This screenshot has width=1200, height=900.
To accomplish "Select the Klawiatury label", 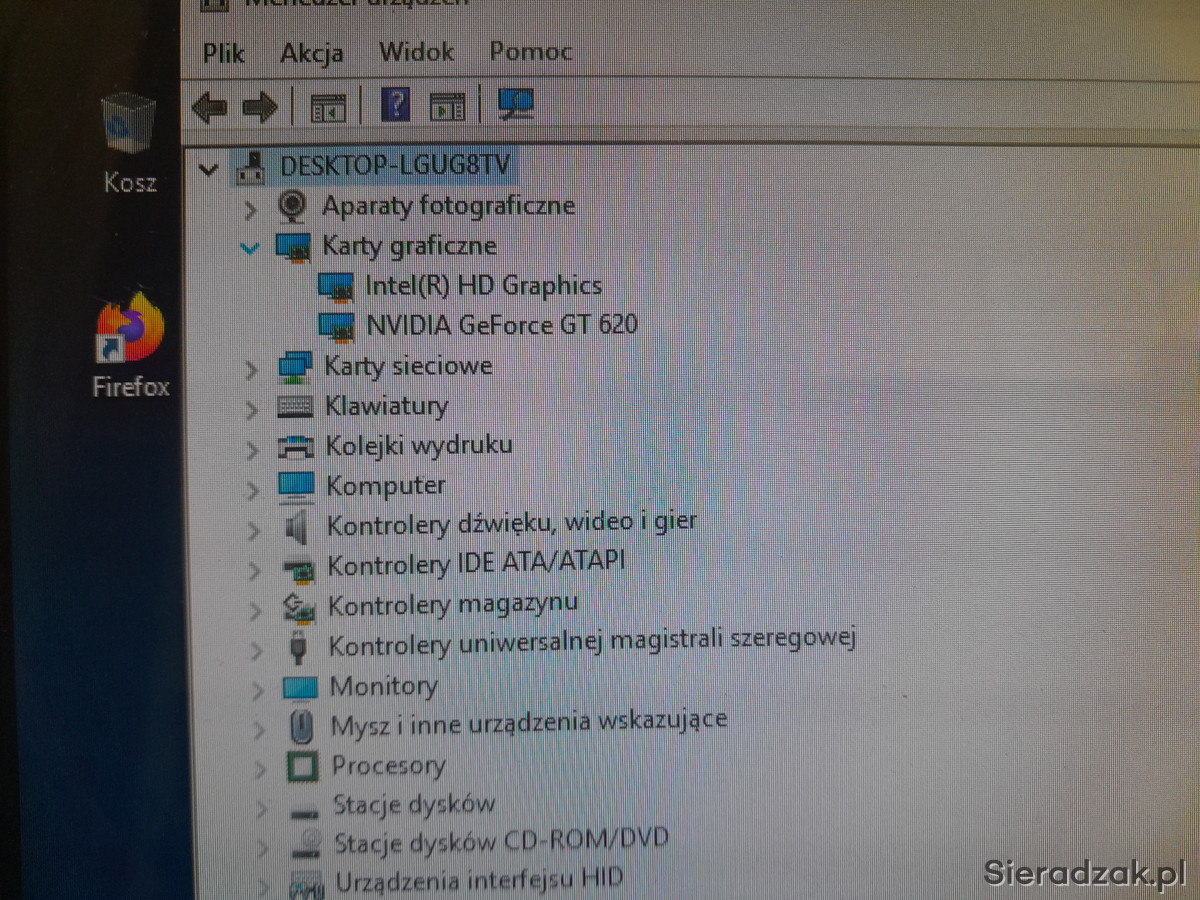I will [387, 406].
